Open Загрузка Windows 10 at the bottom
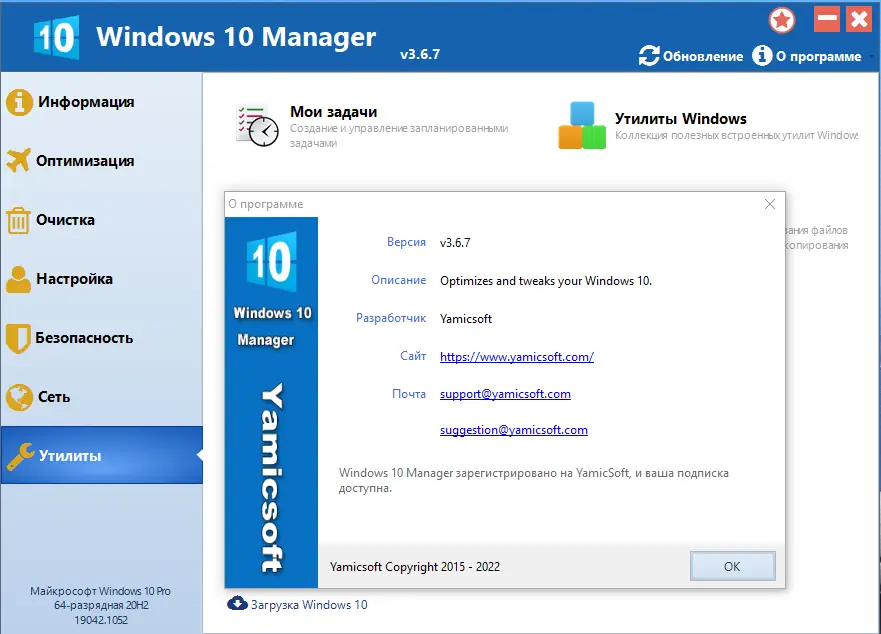881x634 pixels. (308, 604)
